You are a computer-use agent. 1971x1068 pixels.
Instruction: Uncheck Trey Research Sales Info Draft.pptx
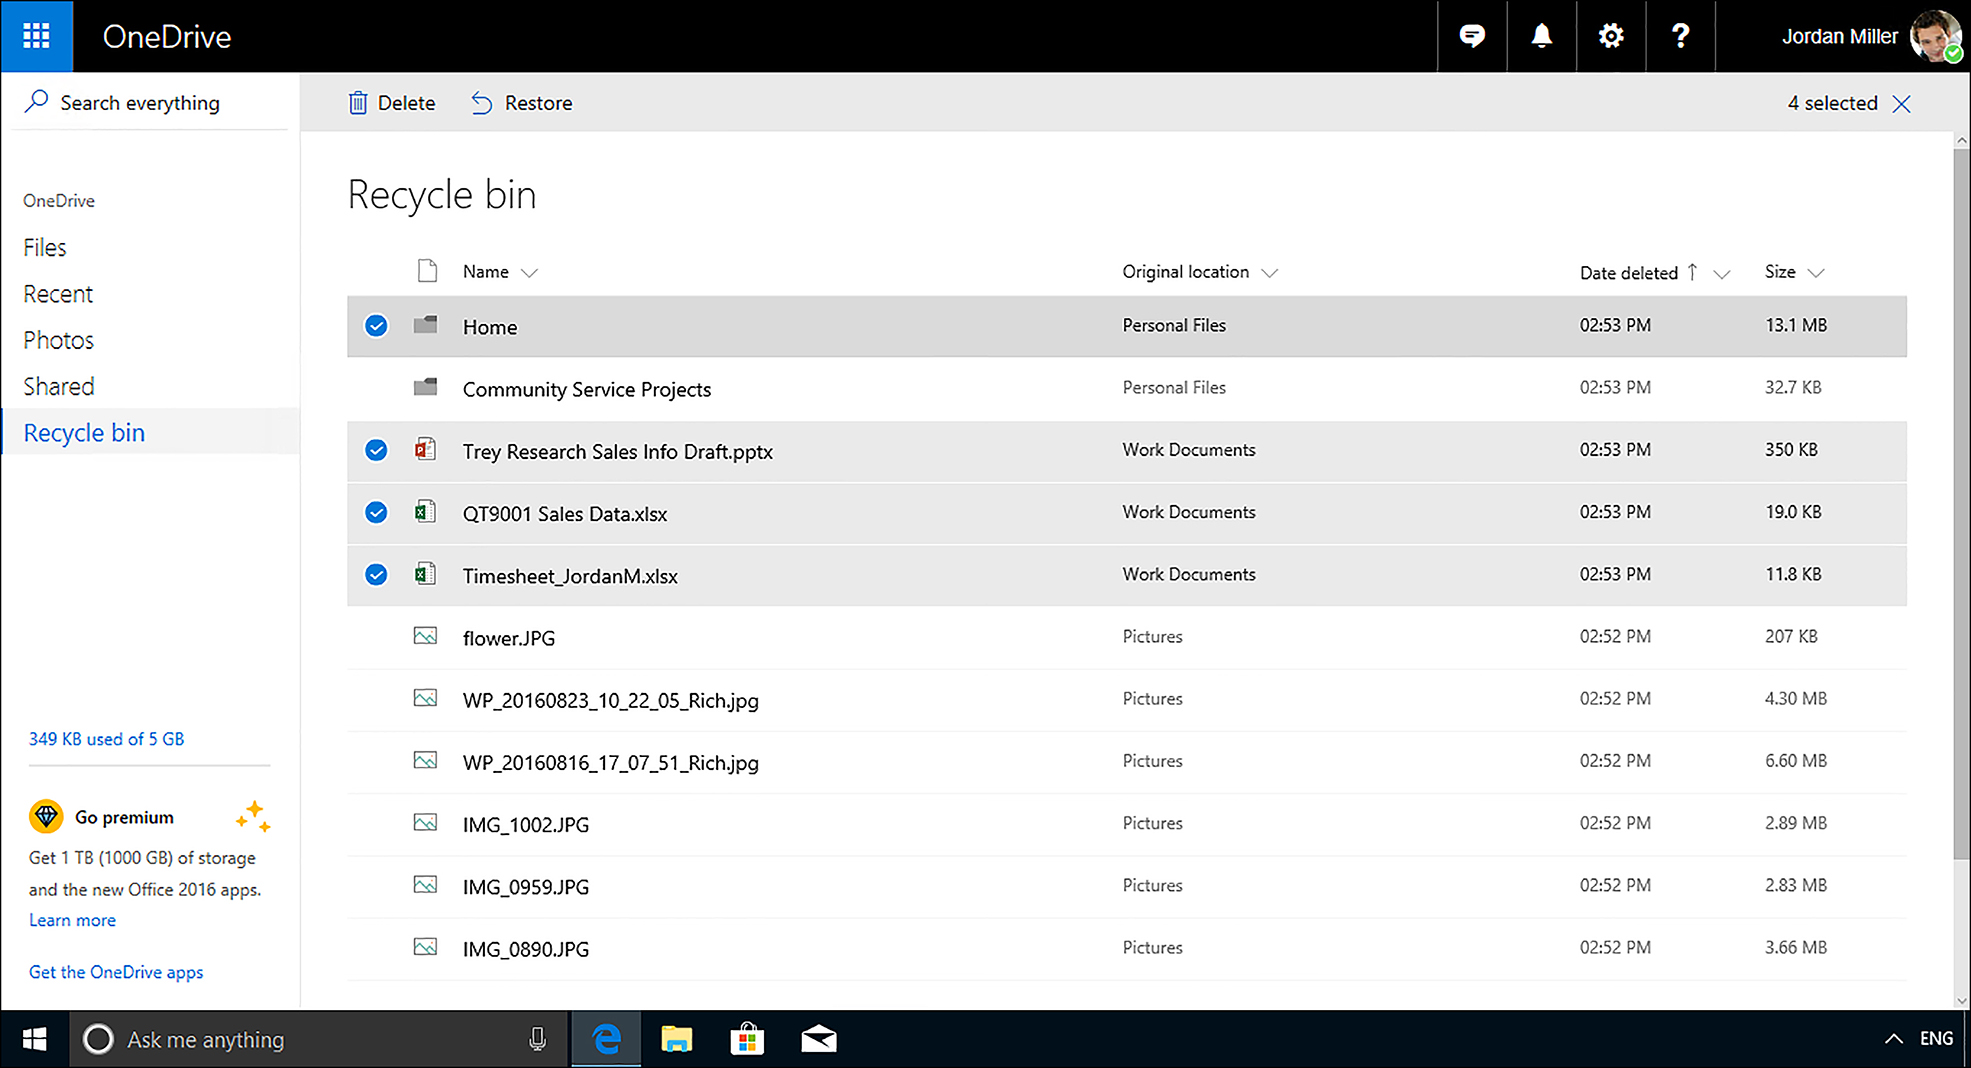[x=376, y=450]
